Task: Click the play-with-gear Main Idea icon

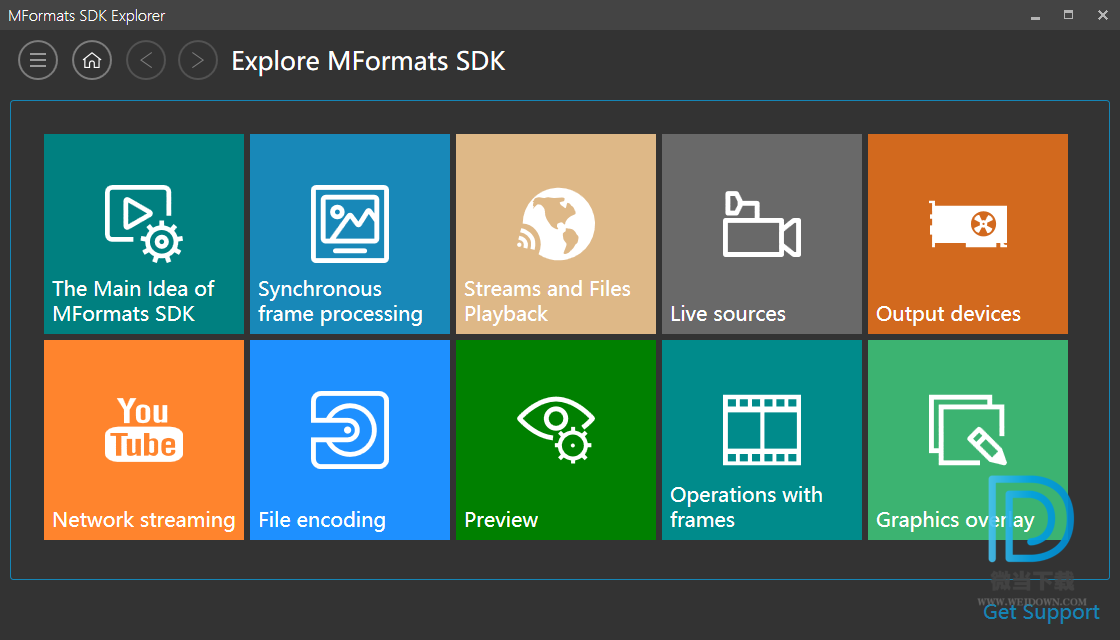Action: click(x=144, y=224)
